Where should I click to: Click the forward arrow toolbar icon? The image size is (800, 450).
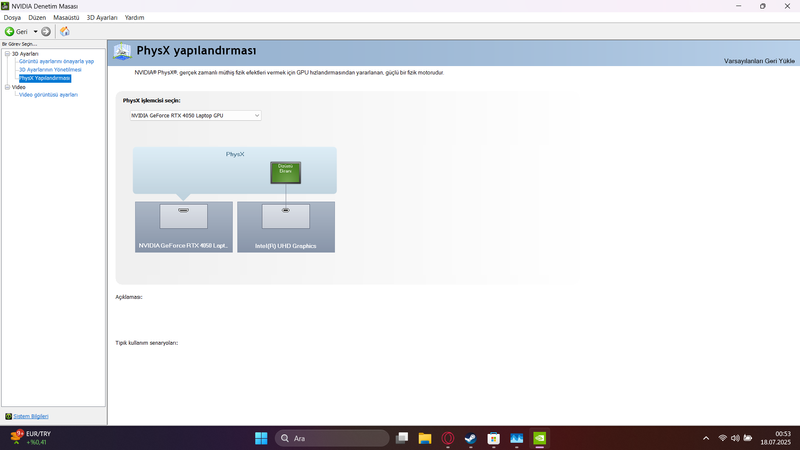pyautogui.click(x=46, y=32)
